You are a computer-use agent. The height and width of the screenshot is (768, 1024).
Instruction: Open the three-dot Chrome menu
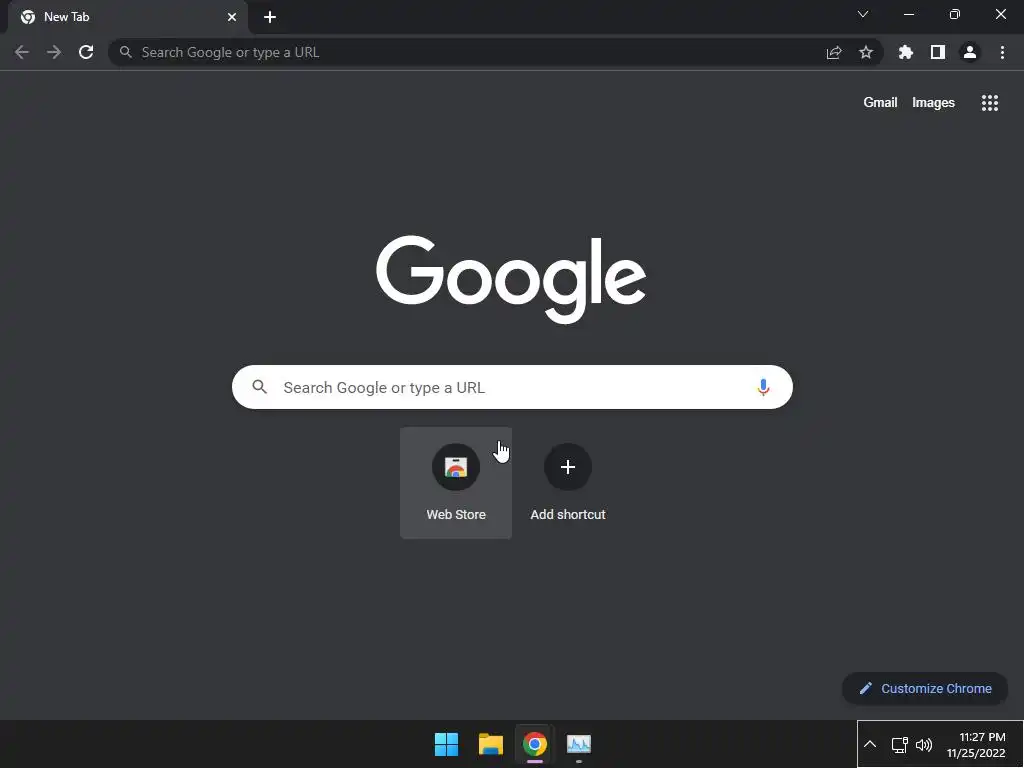[x=1002, y=52]
